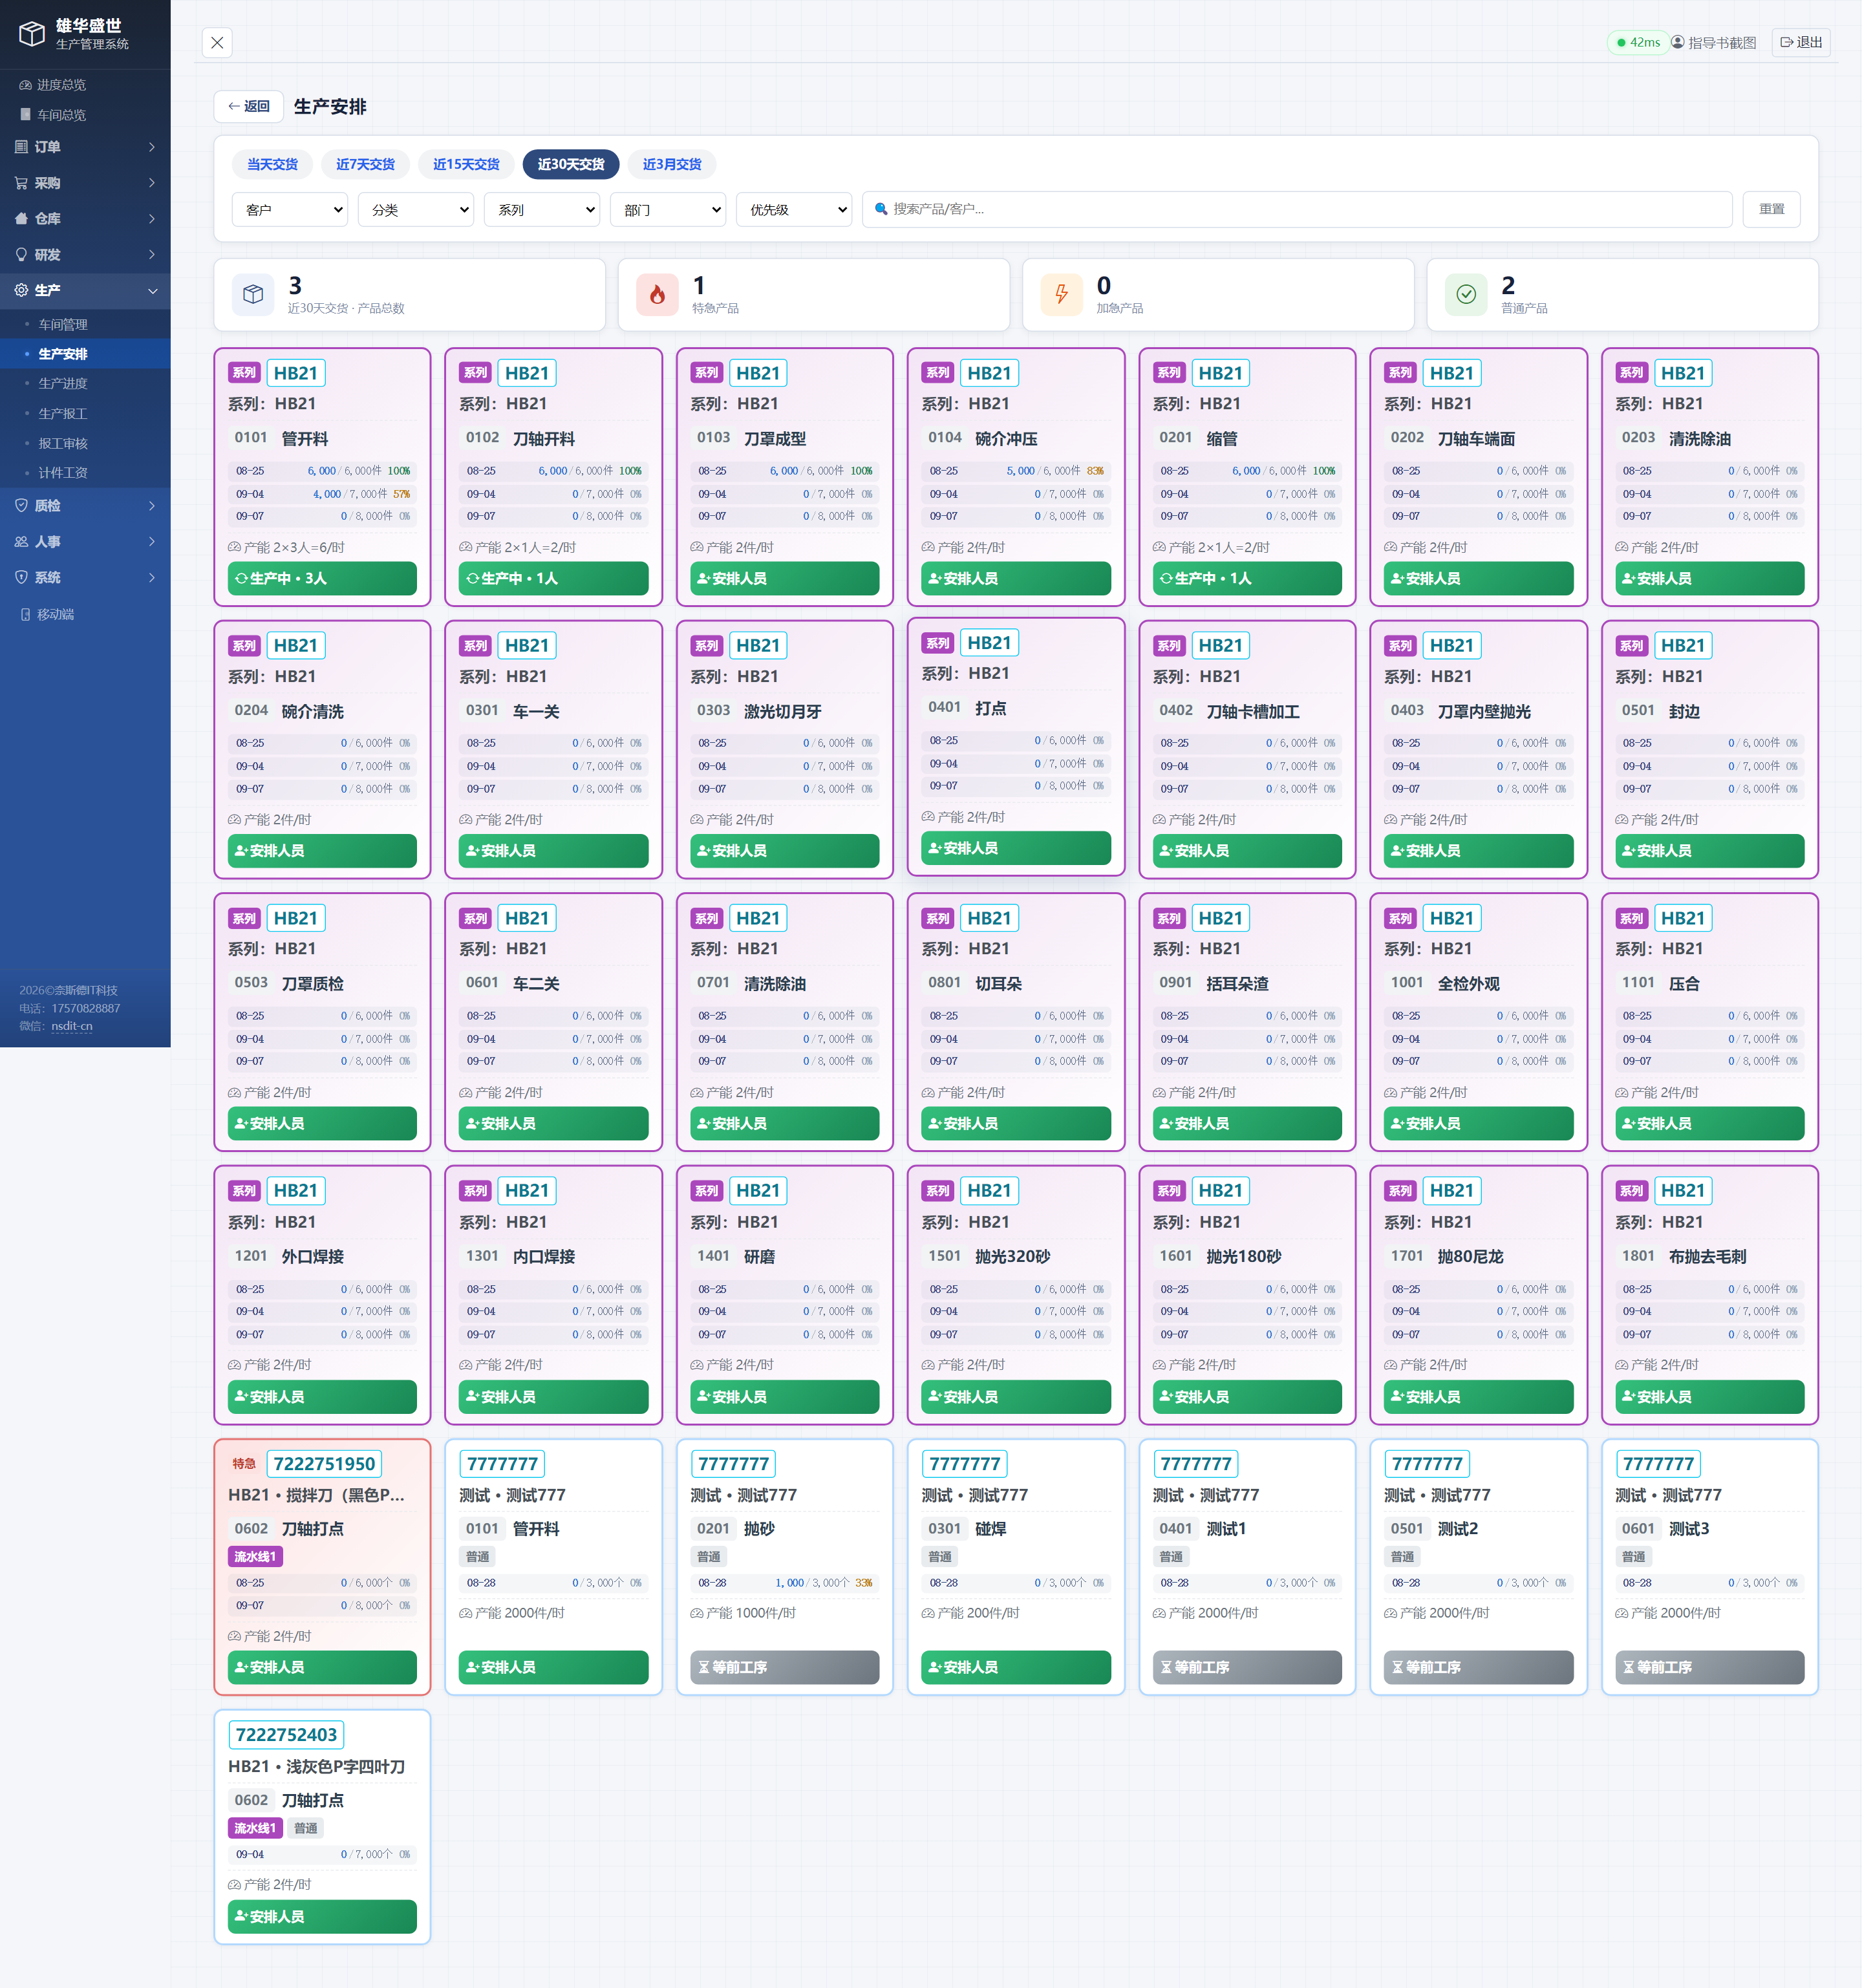Click the 重置 reset button
The height and width of the screenshot is (1988, 1862).
tap(1772, 210)
